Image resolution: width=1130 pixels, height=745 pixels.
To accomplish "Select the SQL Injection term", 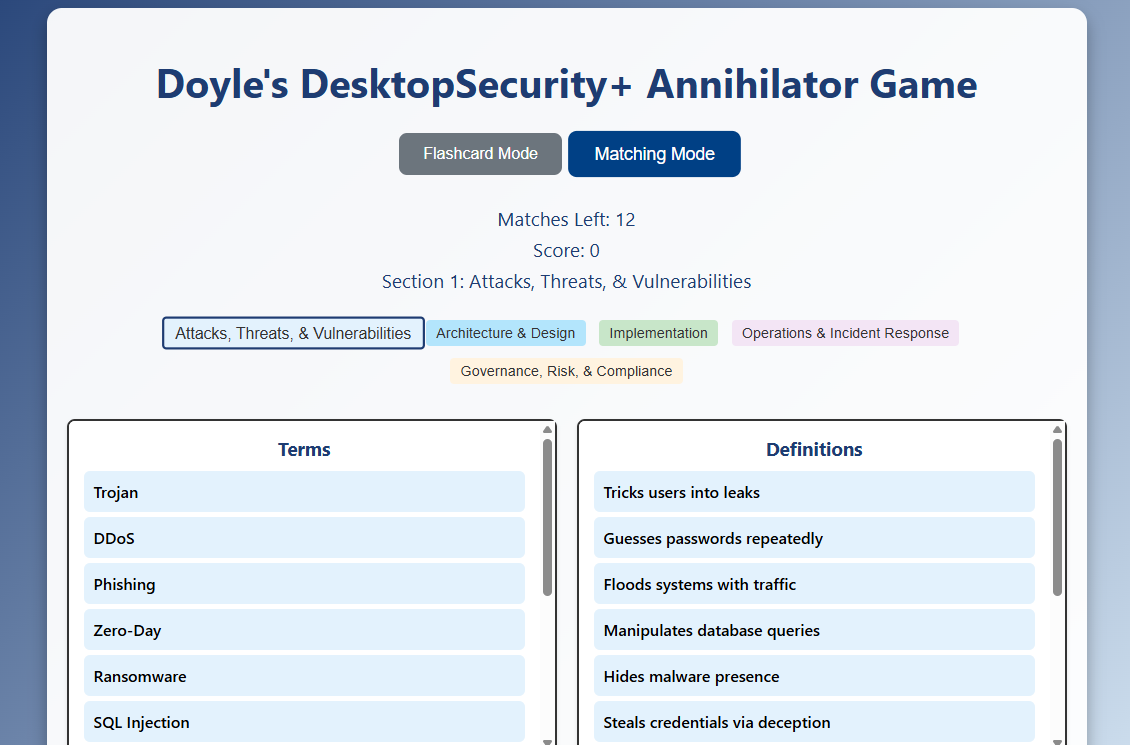I will click(304, 722).
